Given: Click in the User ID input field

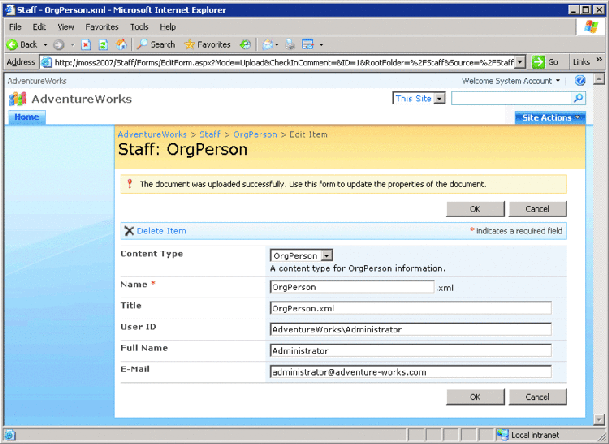Looking at the screenshot, I should (411, 329).
